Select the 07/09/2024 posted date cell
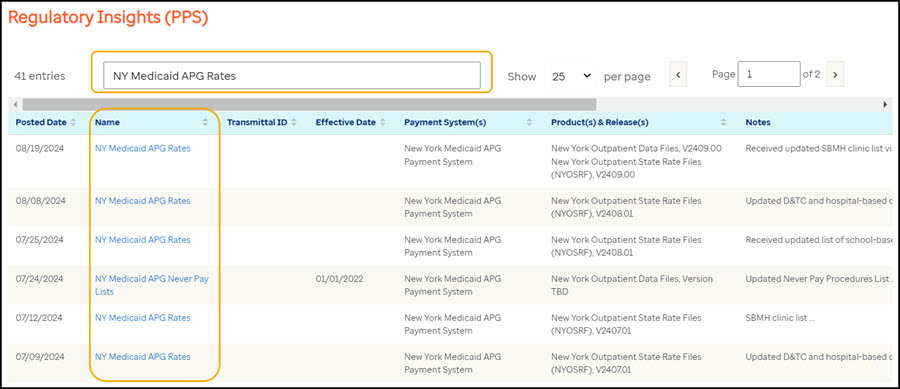Image resolution: width=900 pixels, height=389 pixels. coord(40,356)
